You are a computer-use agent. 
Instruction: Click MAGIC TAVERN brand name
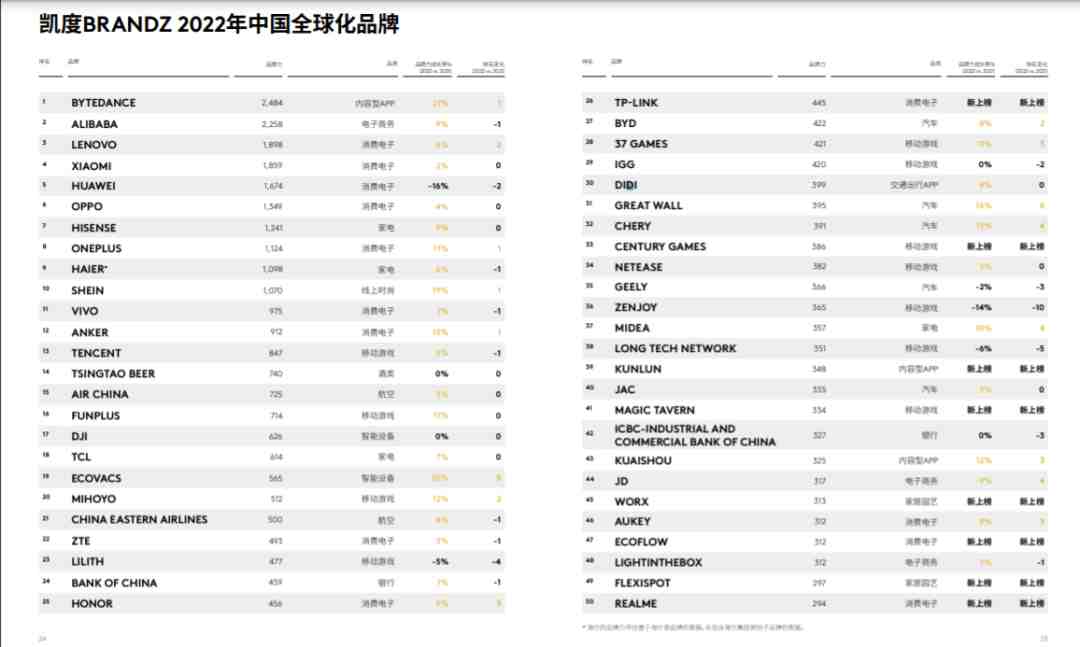(x=655, y=411)
